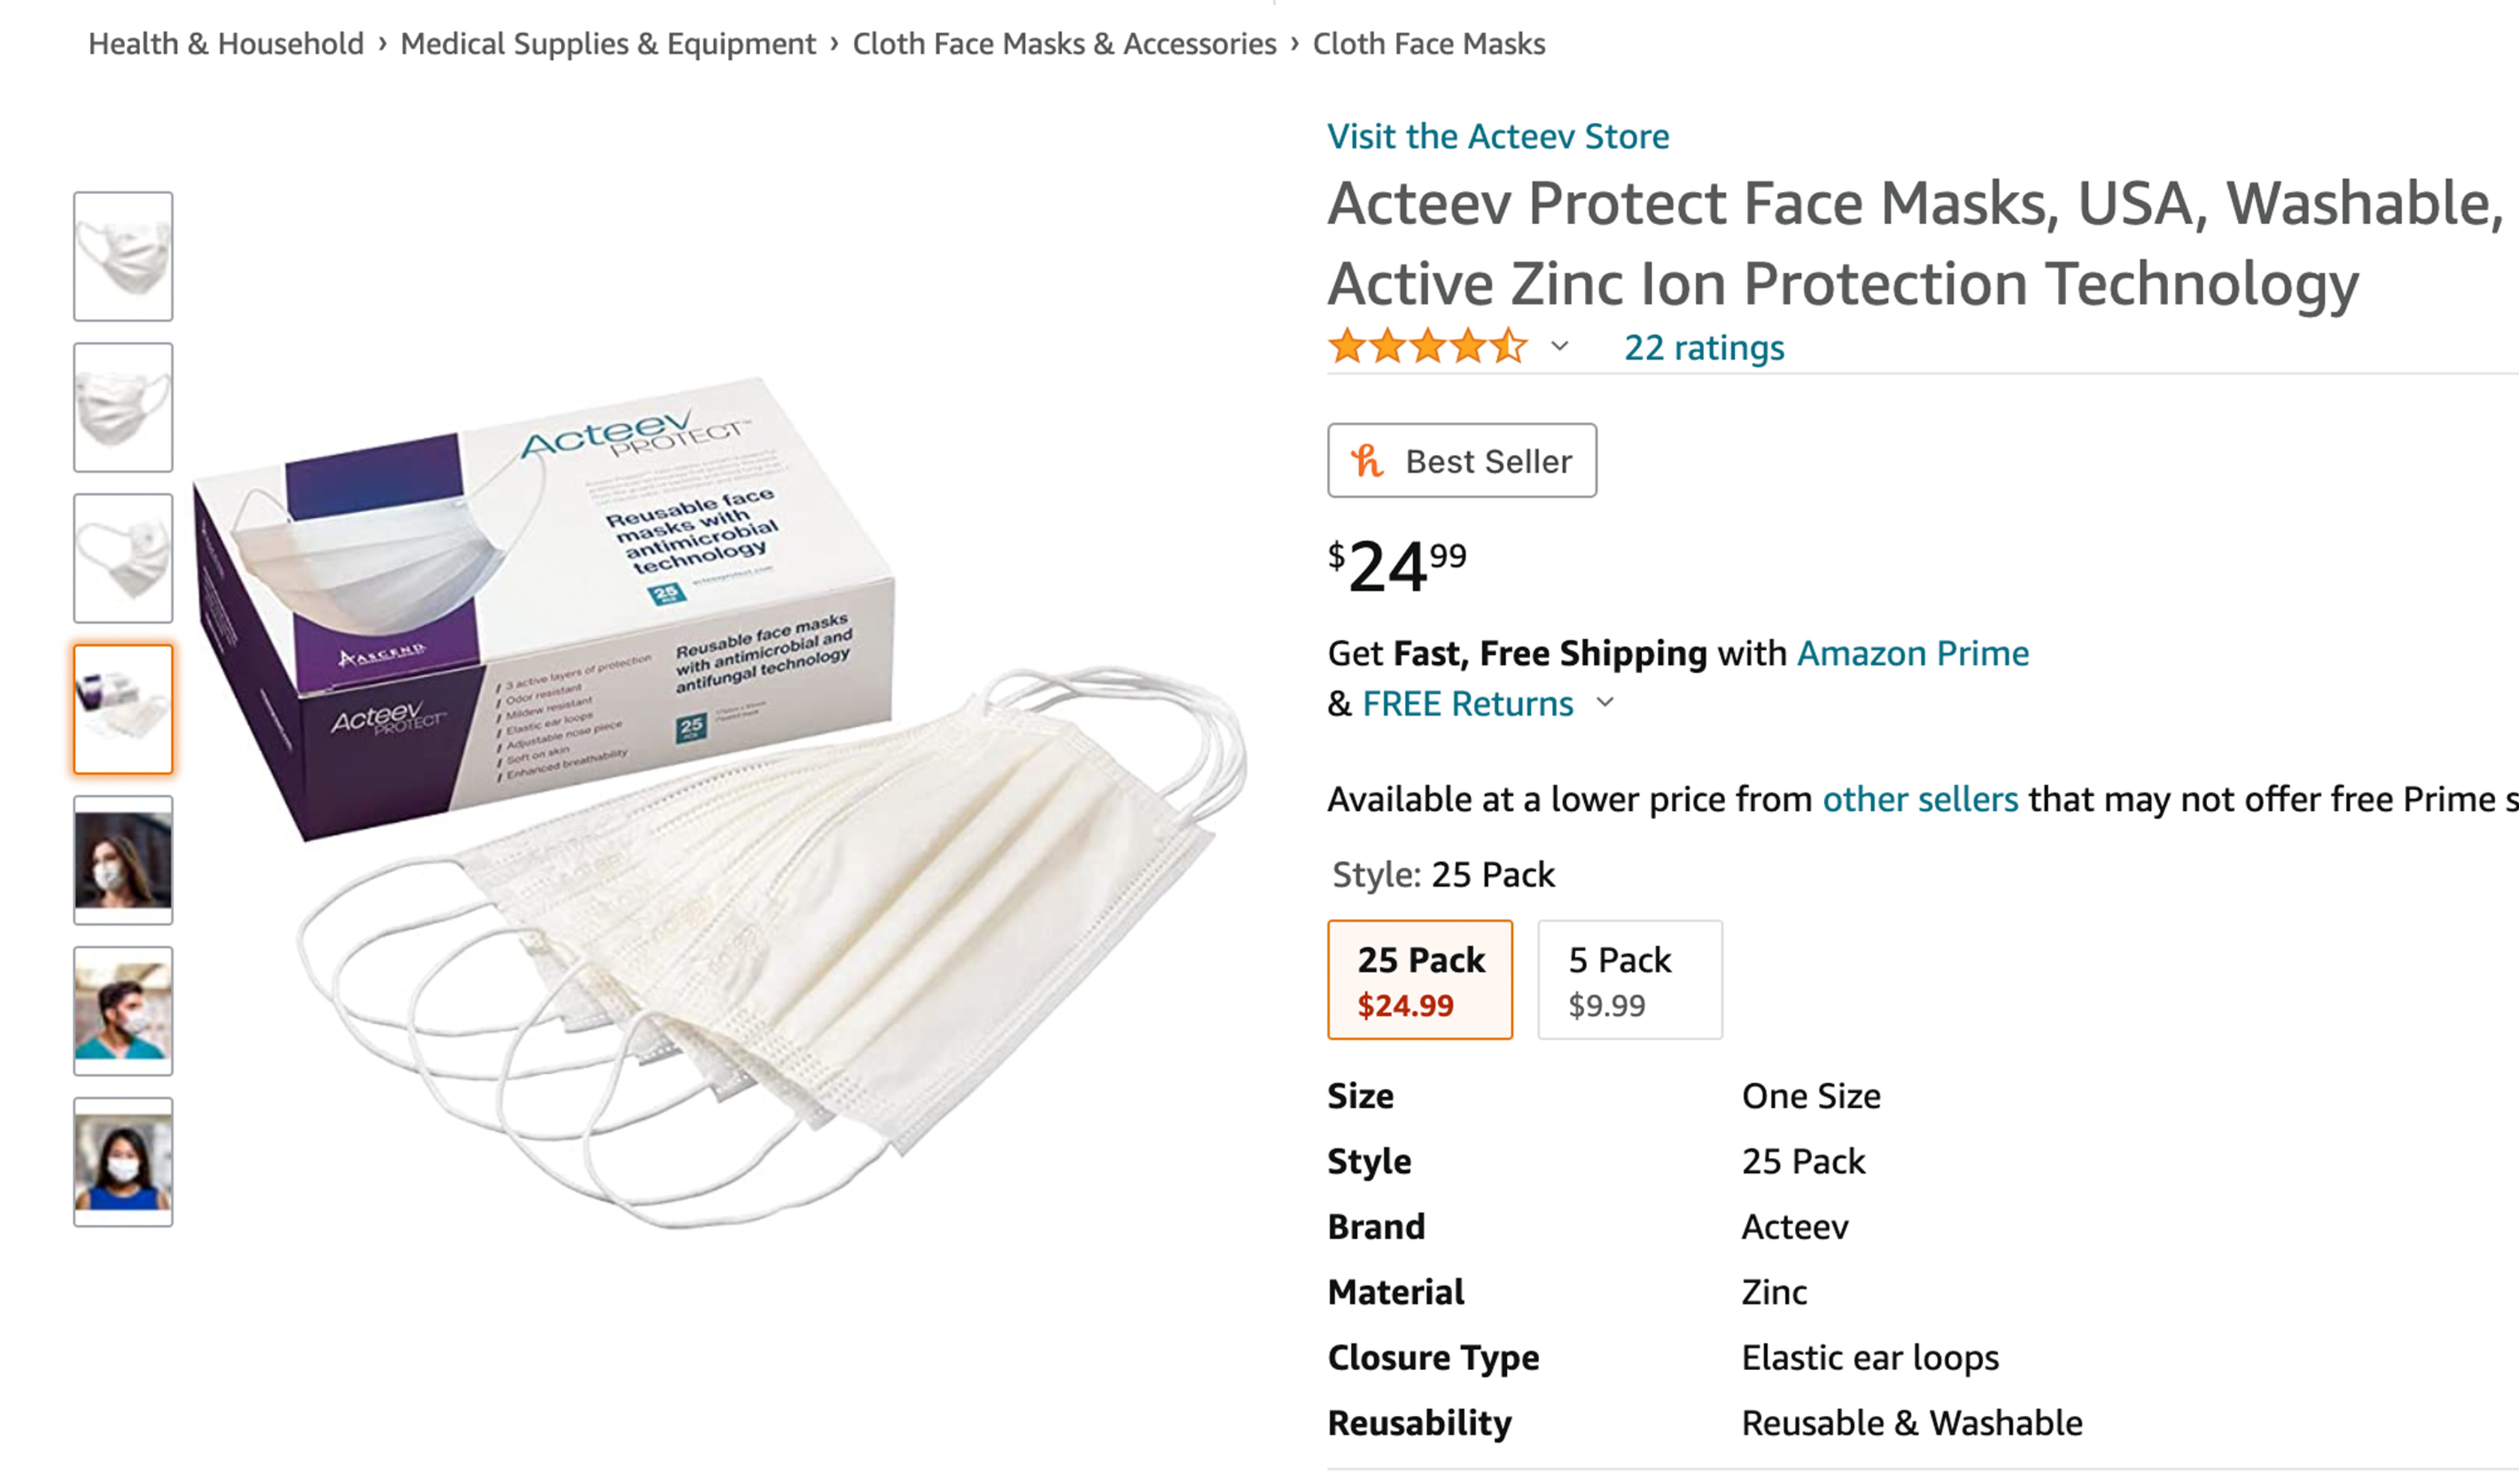Select the box with masks thumbnail

[x=123, y=709]
